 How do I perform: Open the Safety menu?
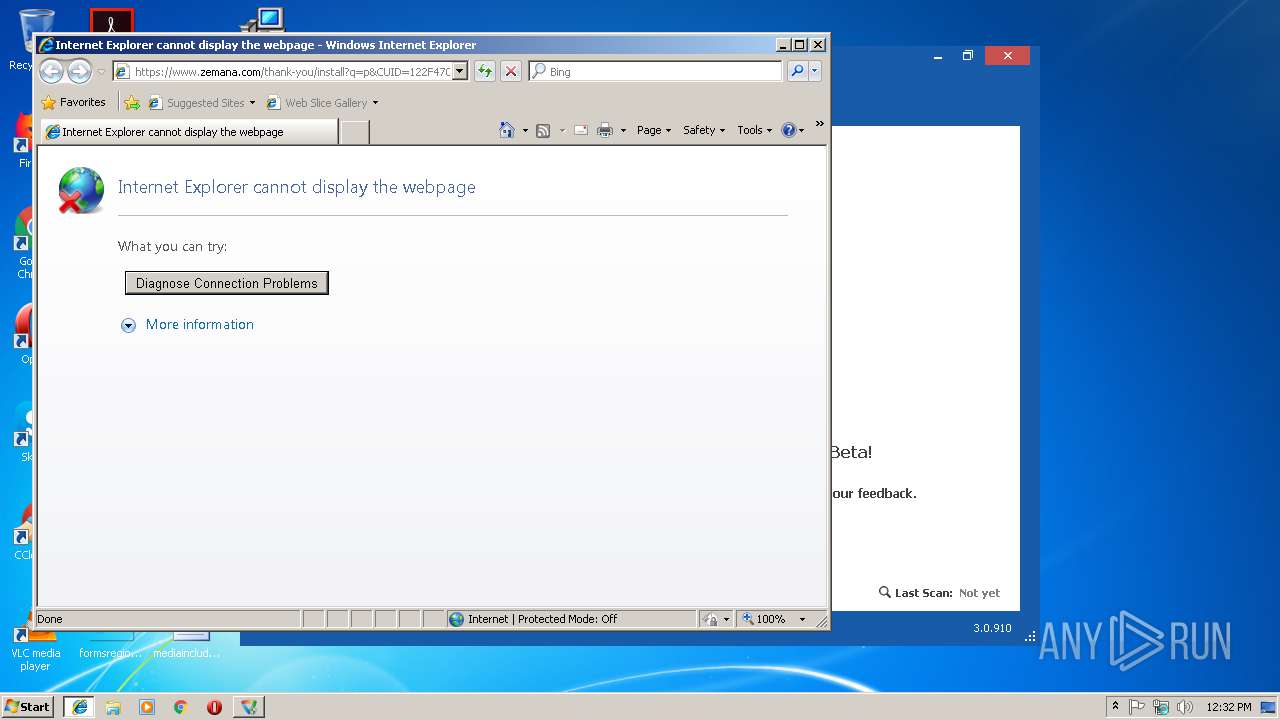pos(704,130)
